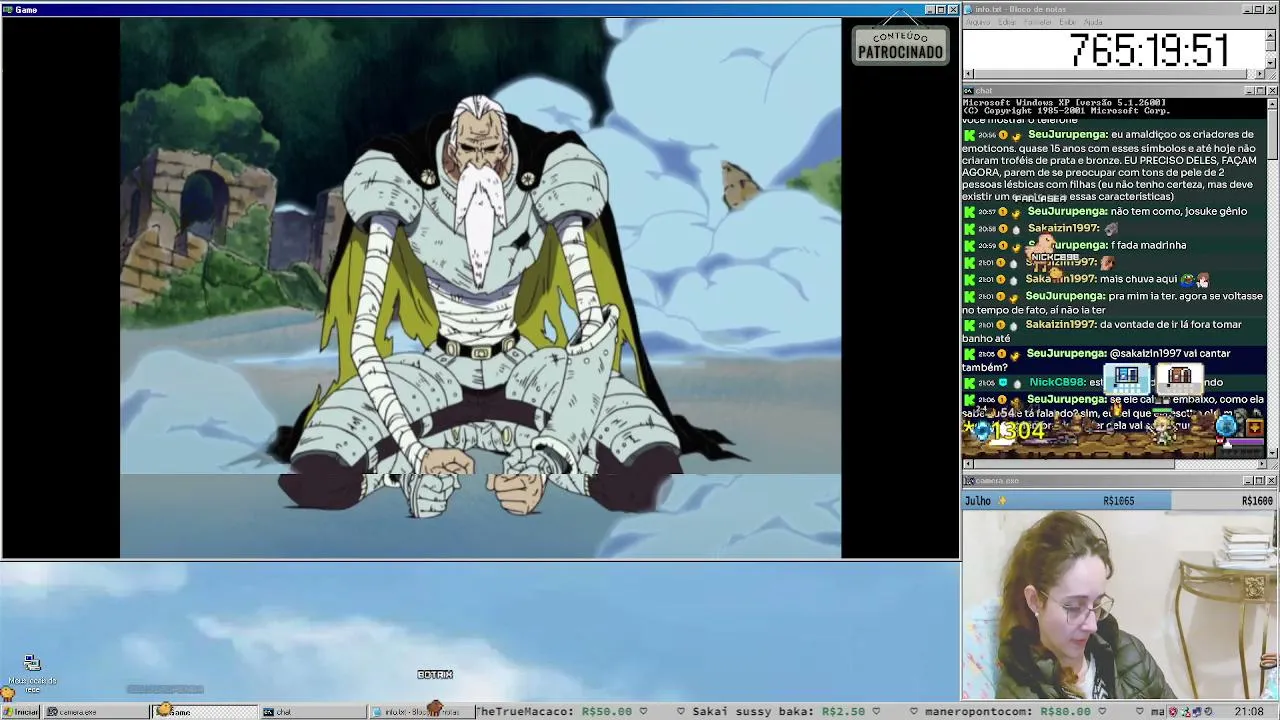Switch to info.txt Bloco de notas taskbar button
The width and height of the screenshot is (1280, 720).
421,712
